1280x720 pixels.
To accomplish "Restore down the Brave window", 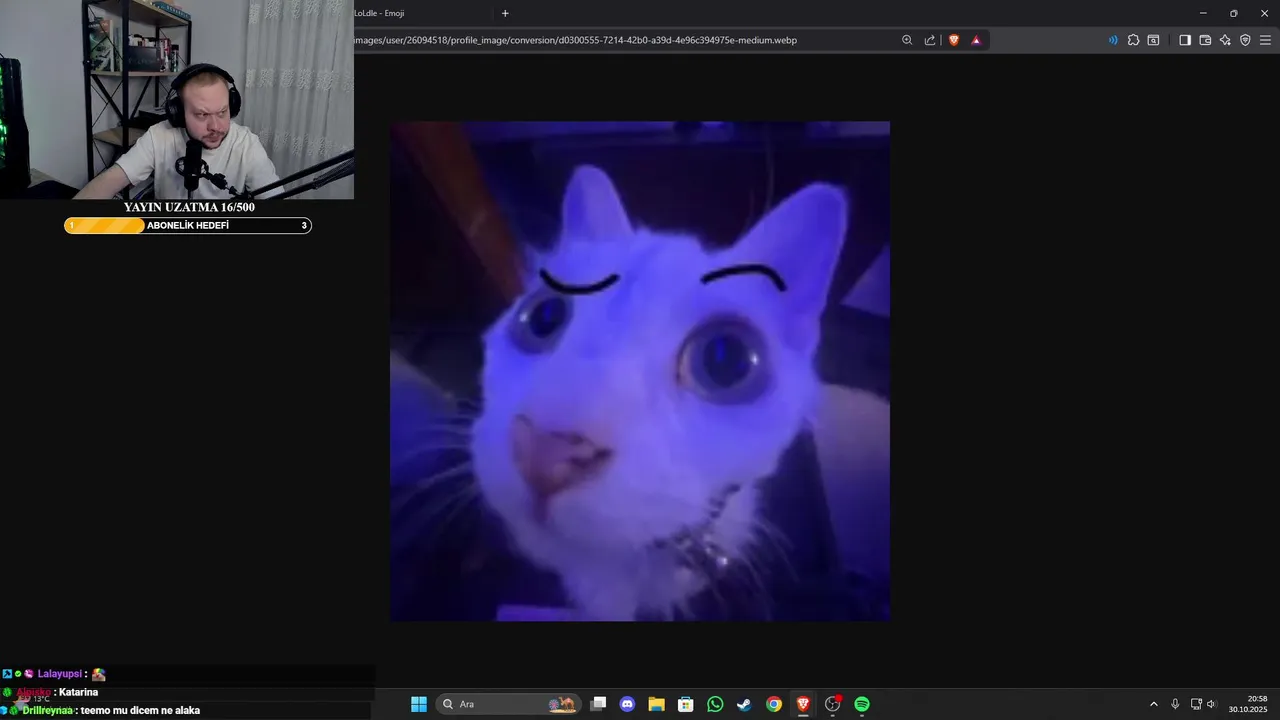I will pyautogui.click(x=1233, y=13).
